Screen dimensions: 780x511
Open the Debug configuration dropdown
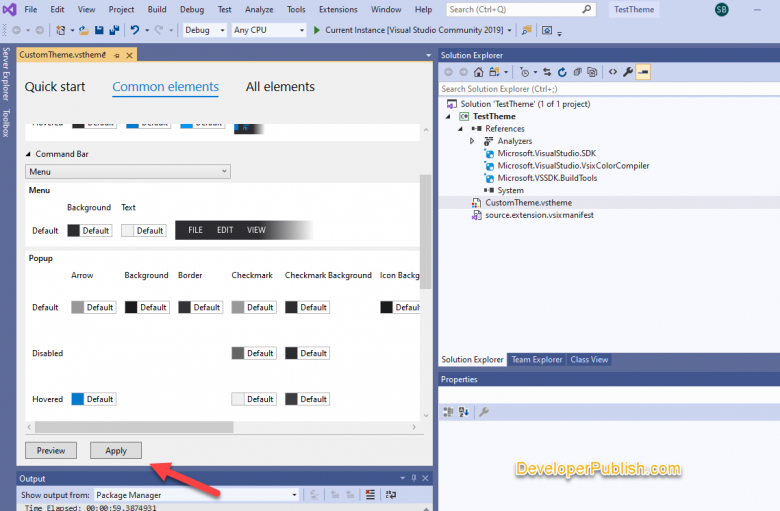click(204, 30)
